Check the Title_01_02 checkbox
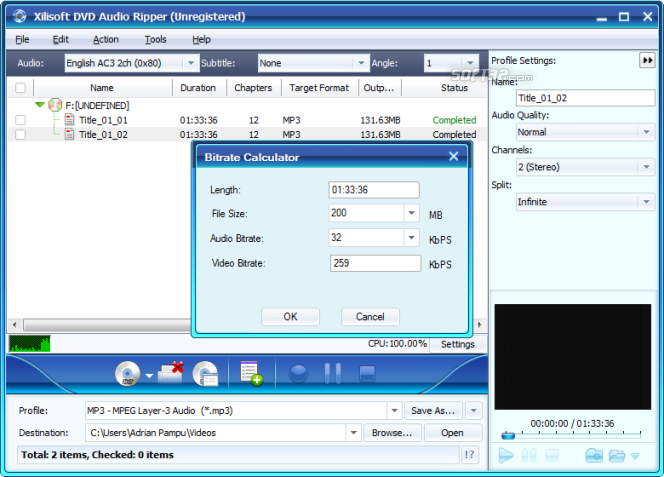Screen dimensions: 664x477 point(20,134)
